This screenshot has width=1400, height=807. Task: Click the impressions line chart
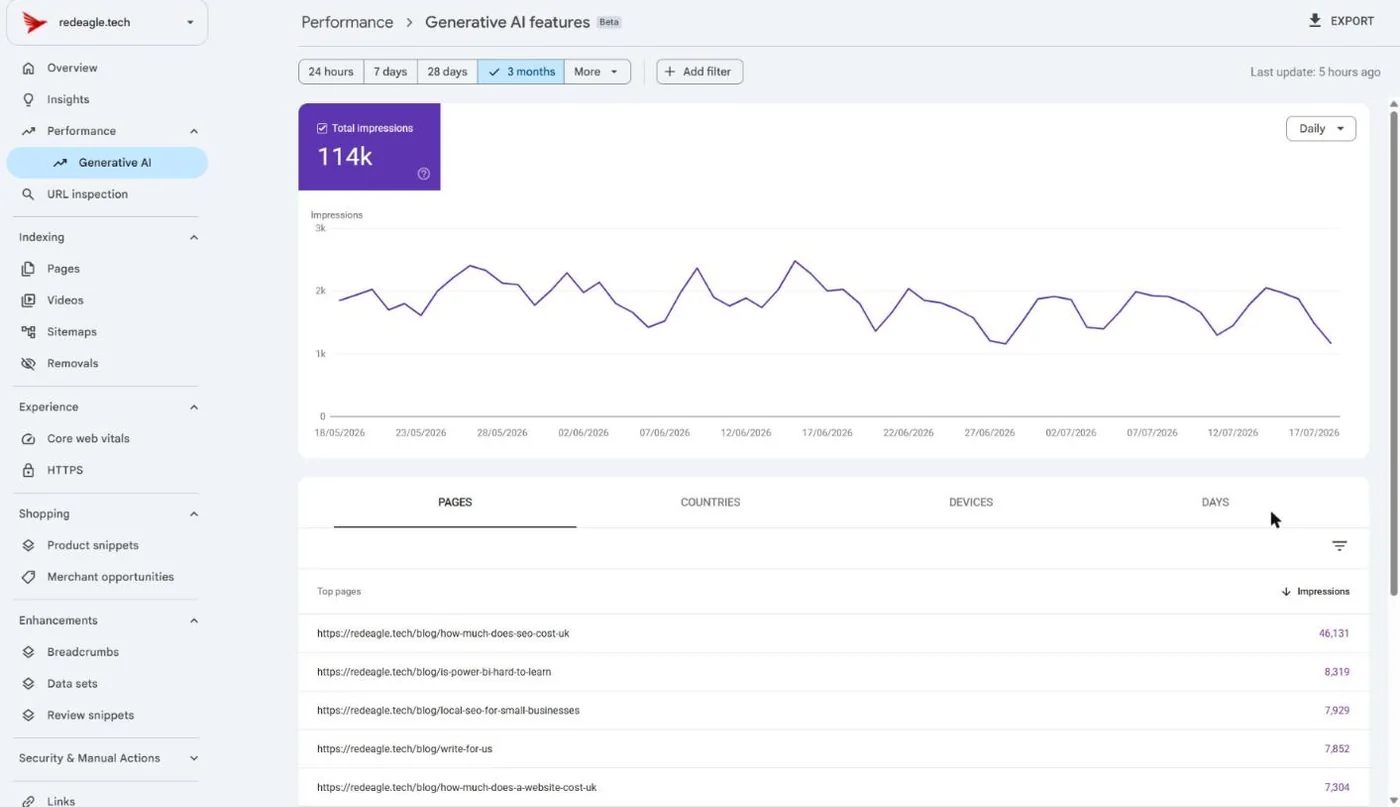click(835, 322)
